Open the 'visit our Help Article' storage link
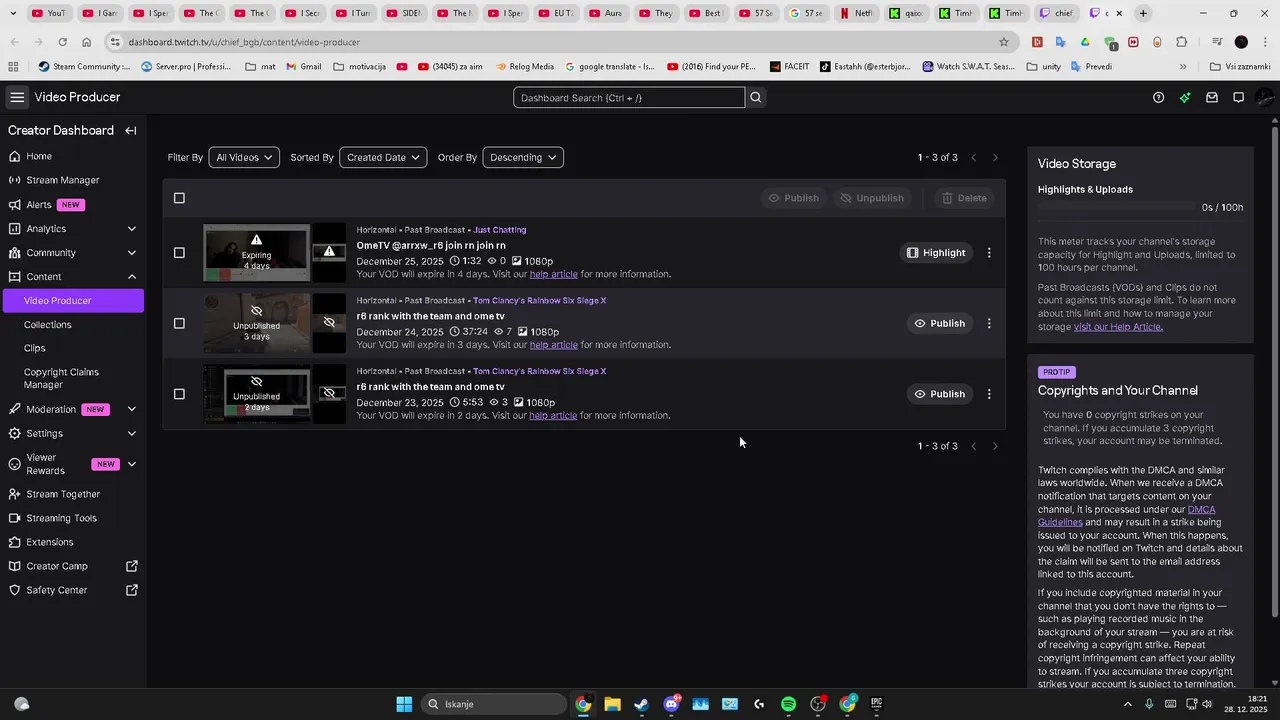 coord(1118,327)
